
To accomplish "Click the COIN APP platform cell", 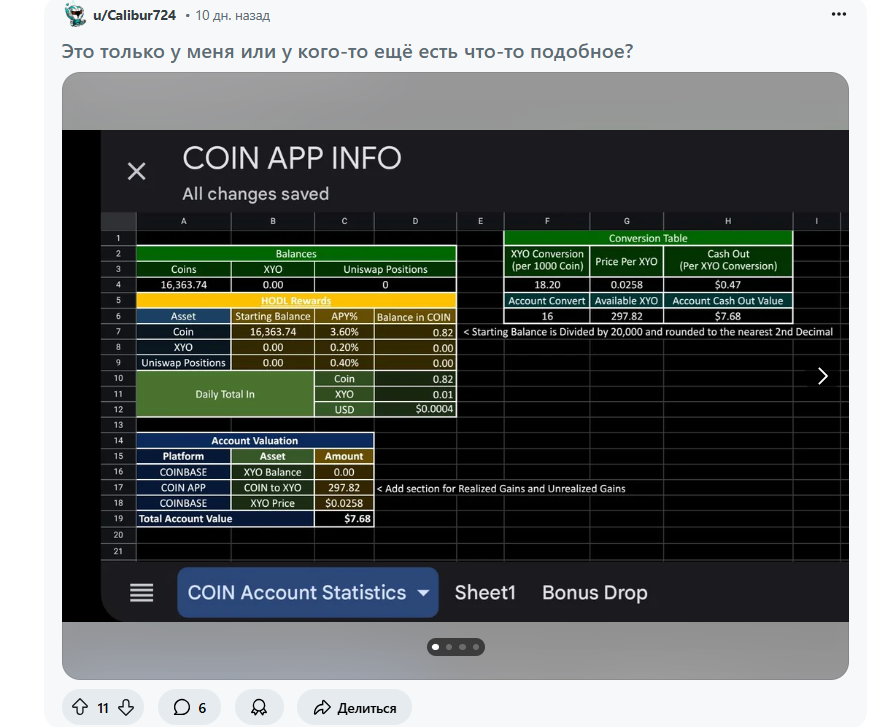I will [184, 488].
